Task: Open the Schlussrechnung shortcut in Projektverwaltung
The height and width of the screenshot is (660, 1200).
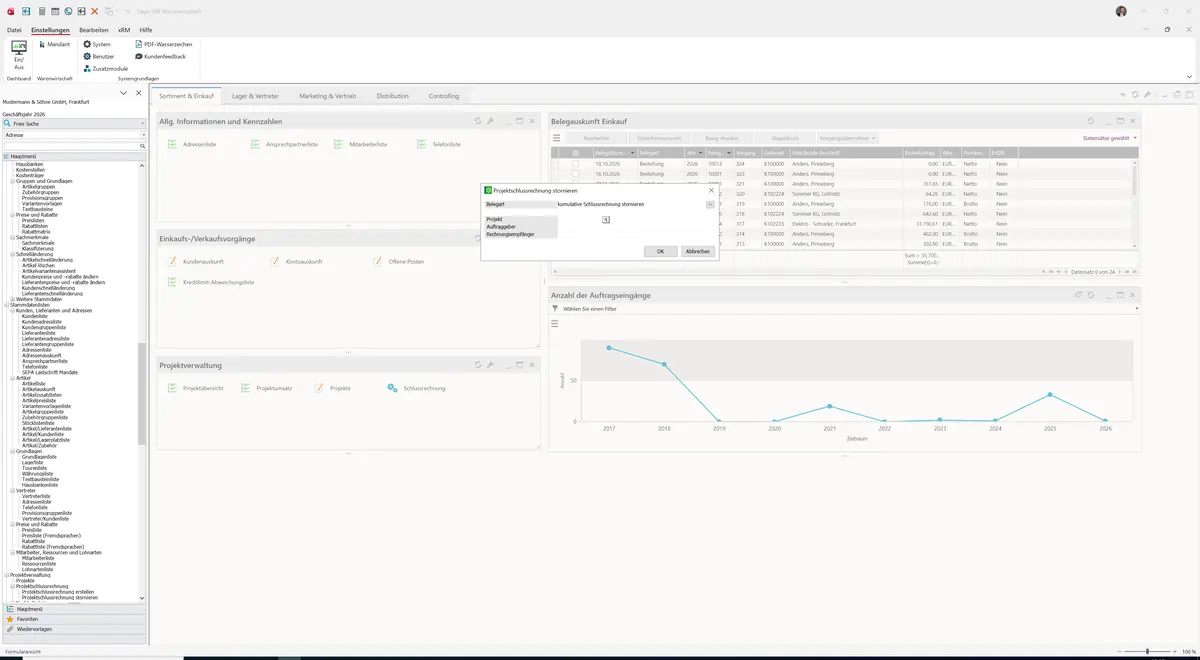Action: coord(417,388)
